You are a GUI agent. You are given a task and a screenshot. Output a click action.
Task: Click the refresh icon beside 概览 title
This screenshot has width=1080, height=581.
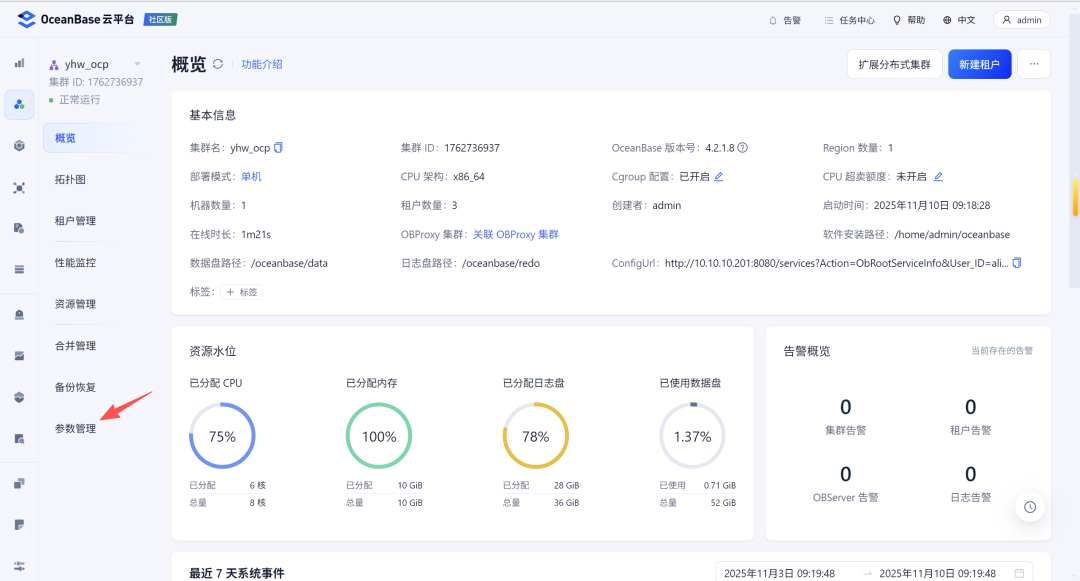218,64
